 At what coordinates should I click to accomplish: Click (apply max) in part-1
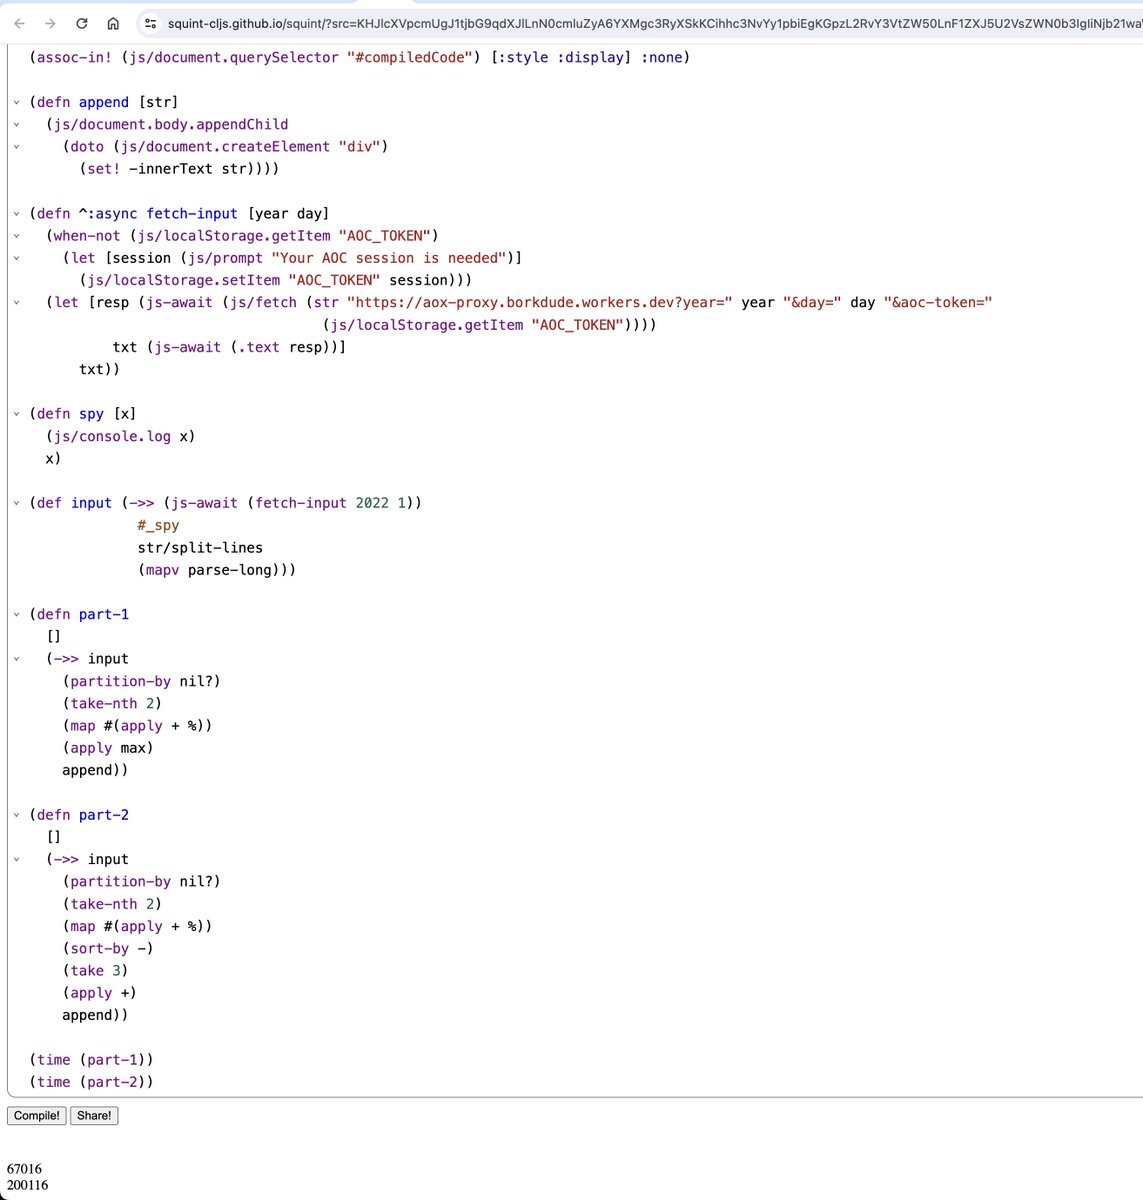pyautogui.click(x=108, y=748)
